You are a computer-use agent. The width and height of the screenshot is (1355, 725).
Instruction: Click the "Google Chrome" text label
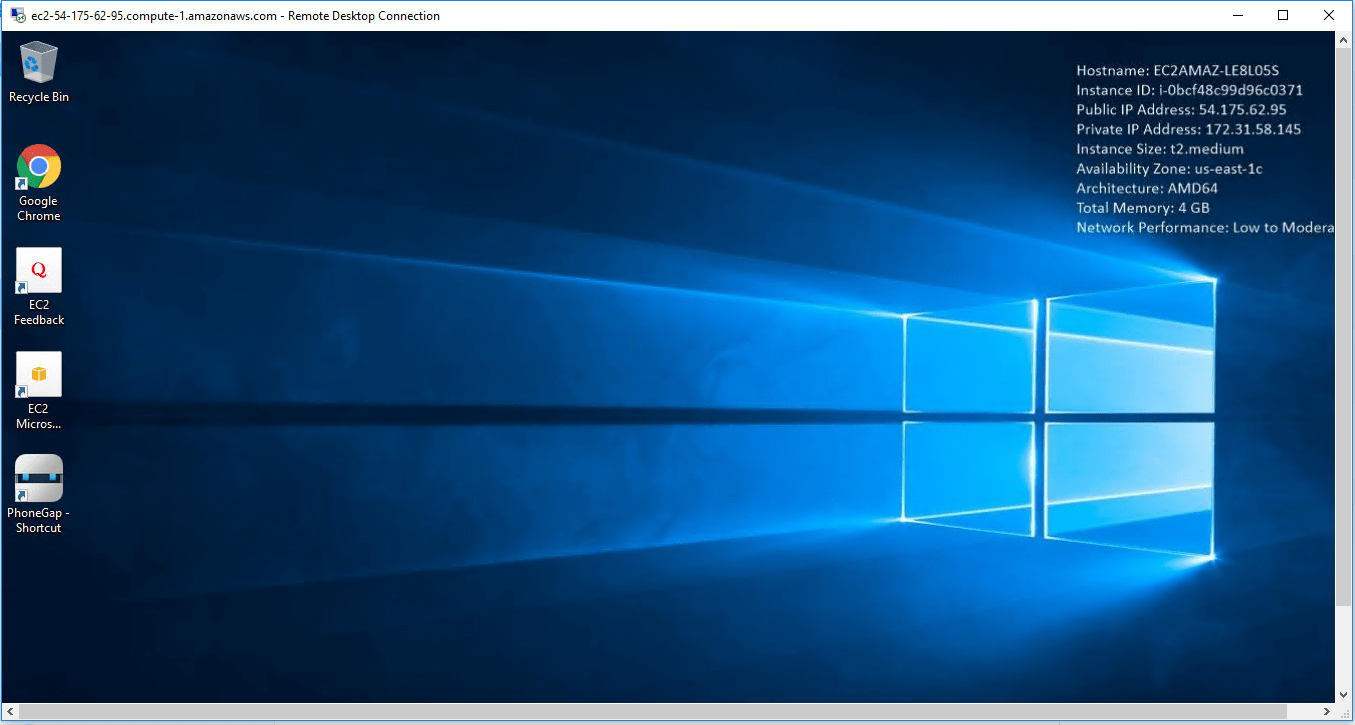point(38,208)
